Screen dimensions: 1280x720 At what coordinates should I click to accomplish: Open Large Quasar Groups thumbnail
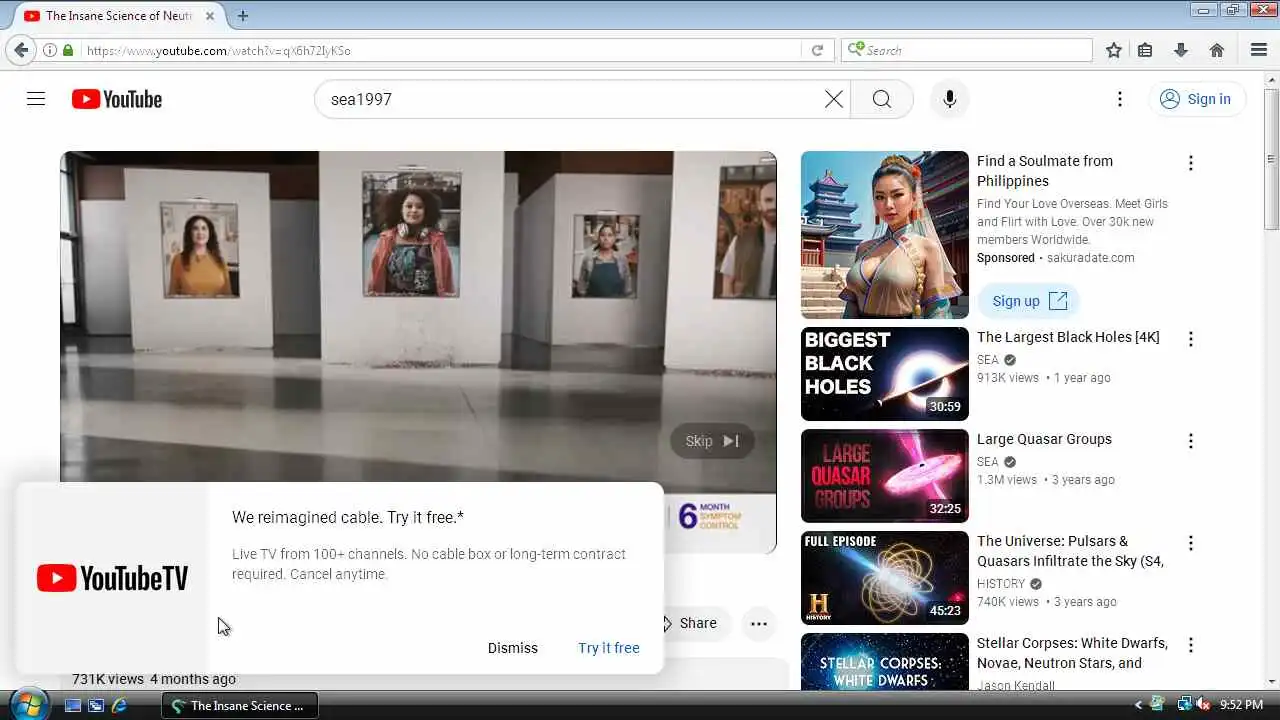(885, 476)
